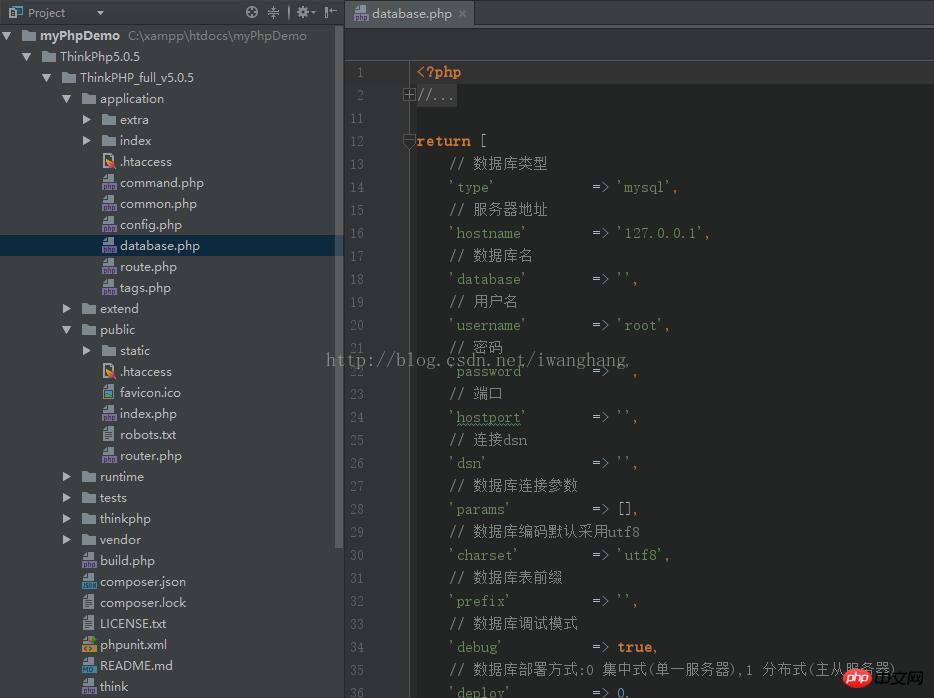This screenshot has height=698, width=934.
Task: Click the .htaccess file icon under application
Action: (109, 161)
